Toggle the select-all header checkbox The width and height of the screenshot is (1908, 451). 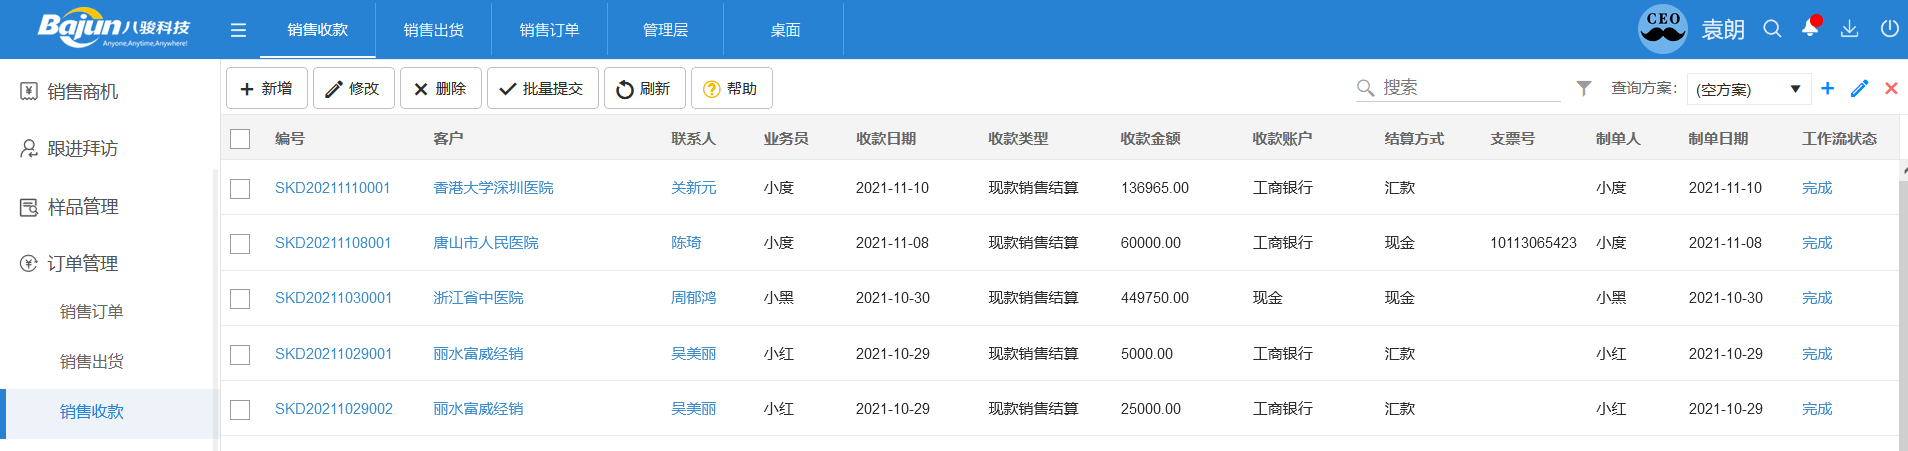click(x=240, y=139)
